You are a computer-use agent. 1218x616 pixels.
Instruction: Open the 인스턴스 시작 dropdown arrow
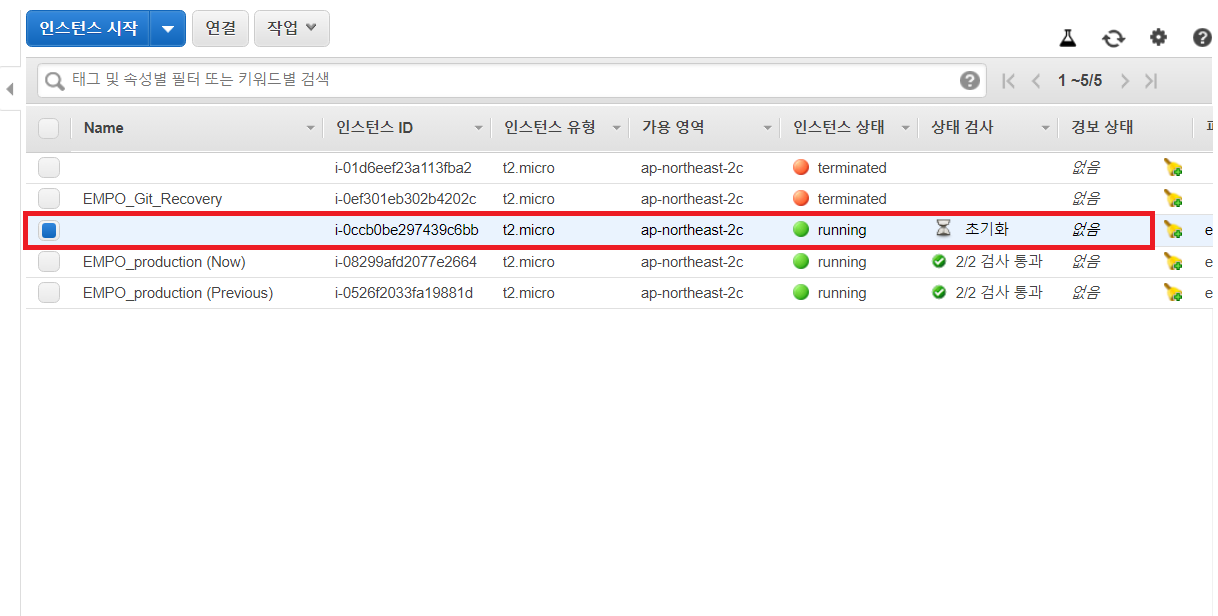[168, 29]
